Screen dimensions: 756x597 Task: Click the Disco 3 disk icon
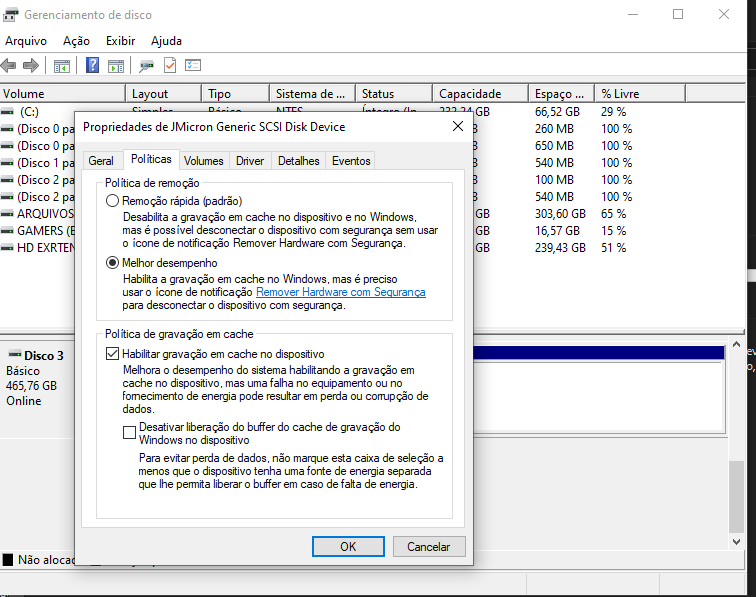coord(15,354)
